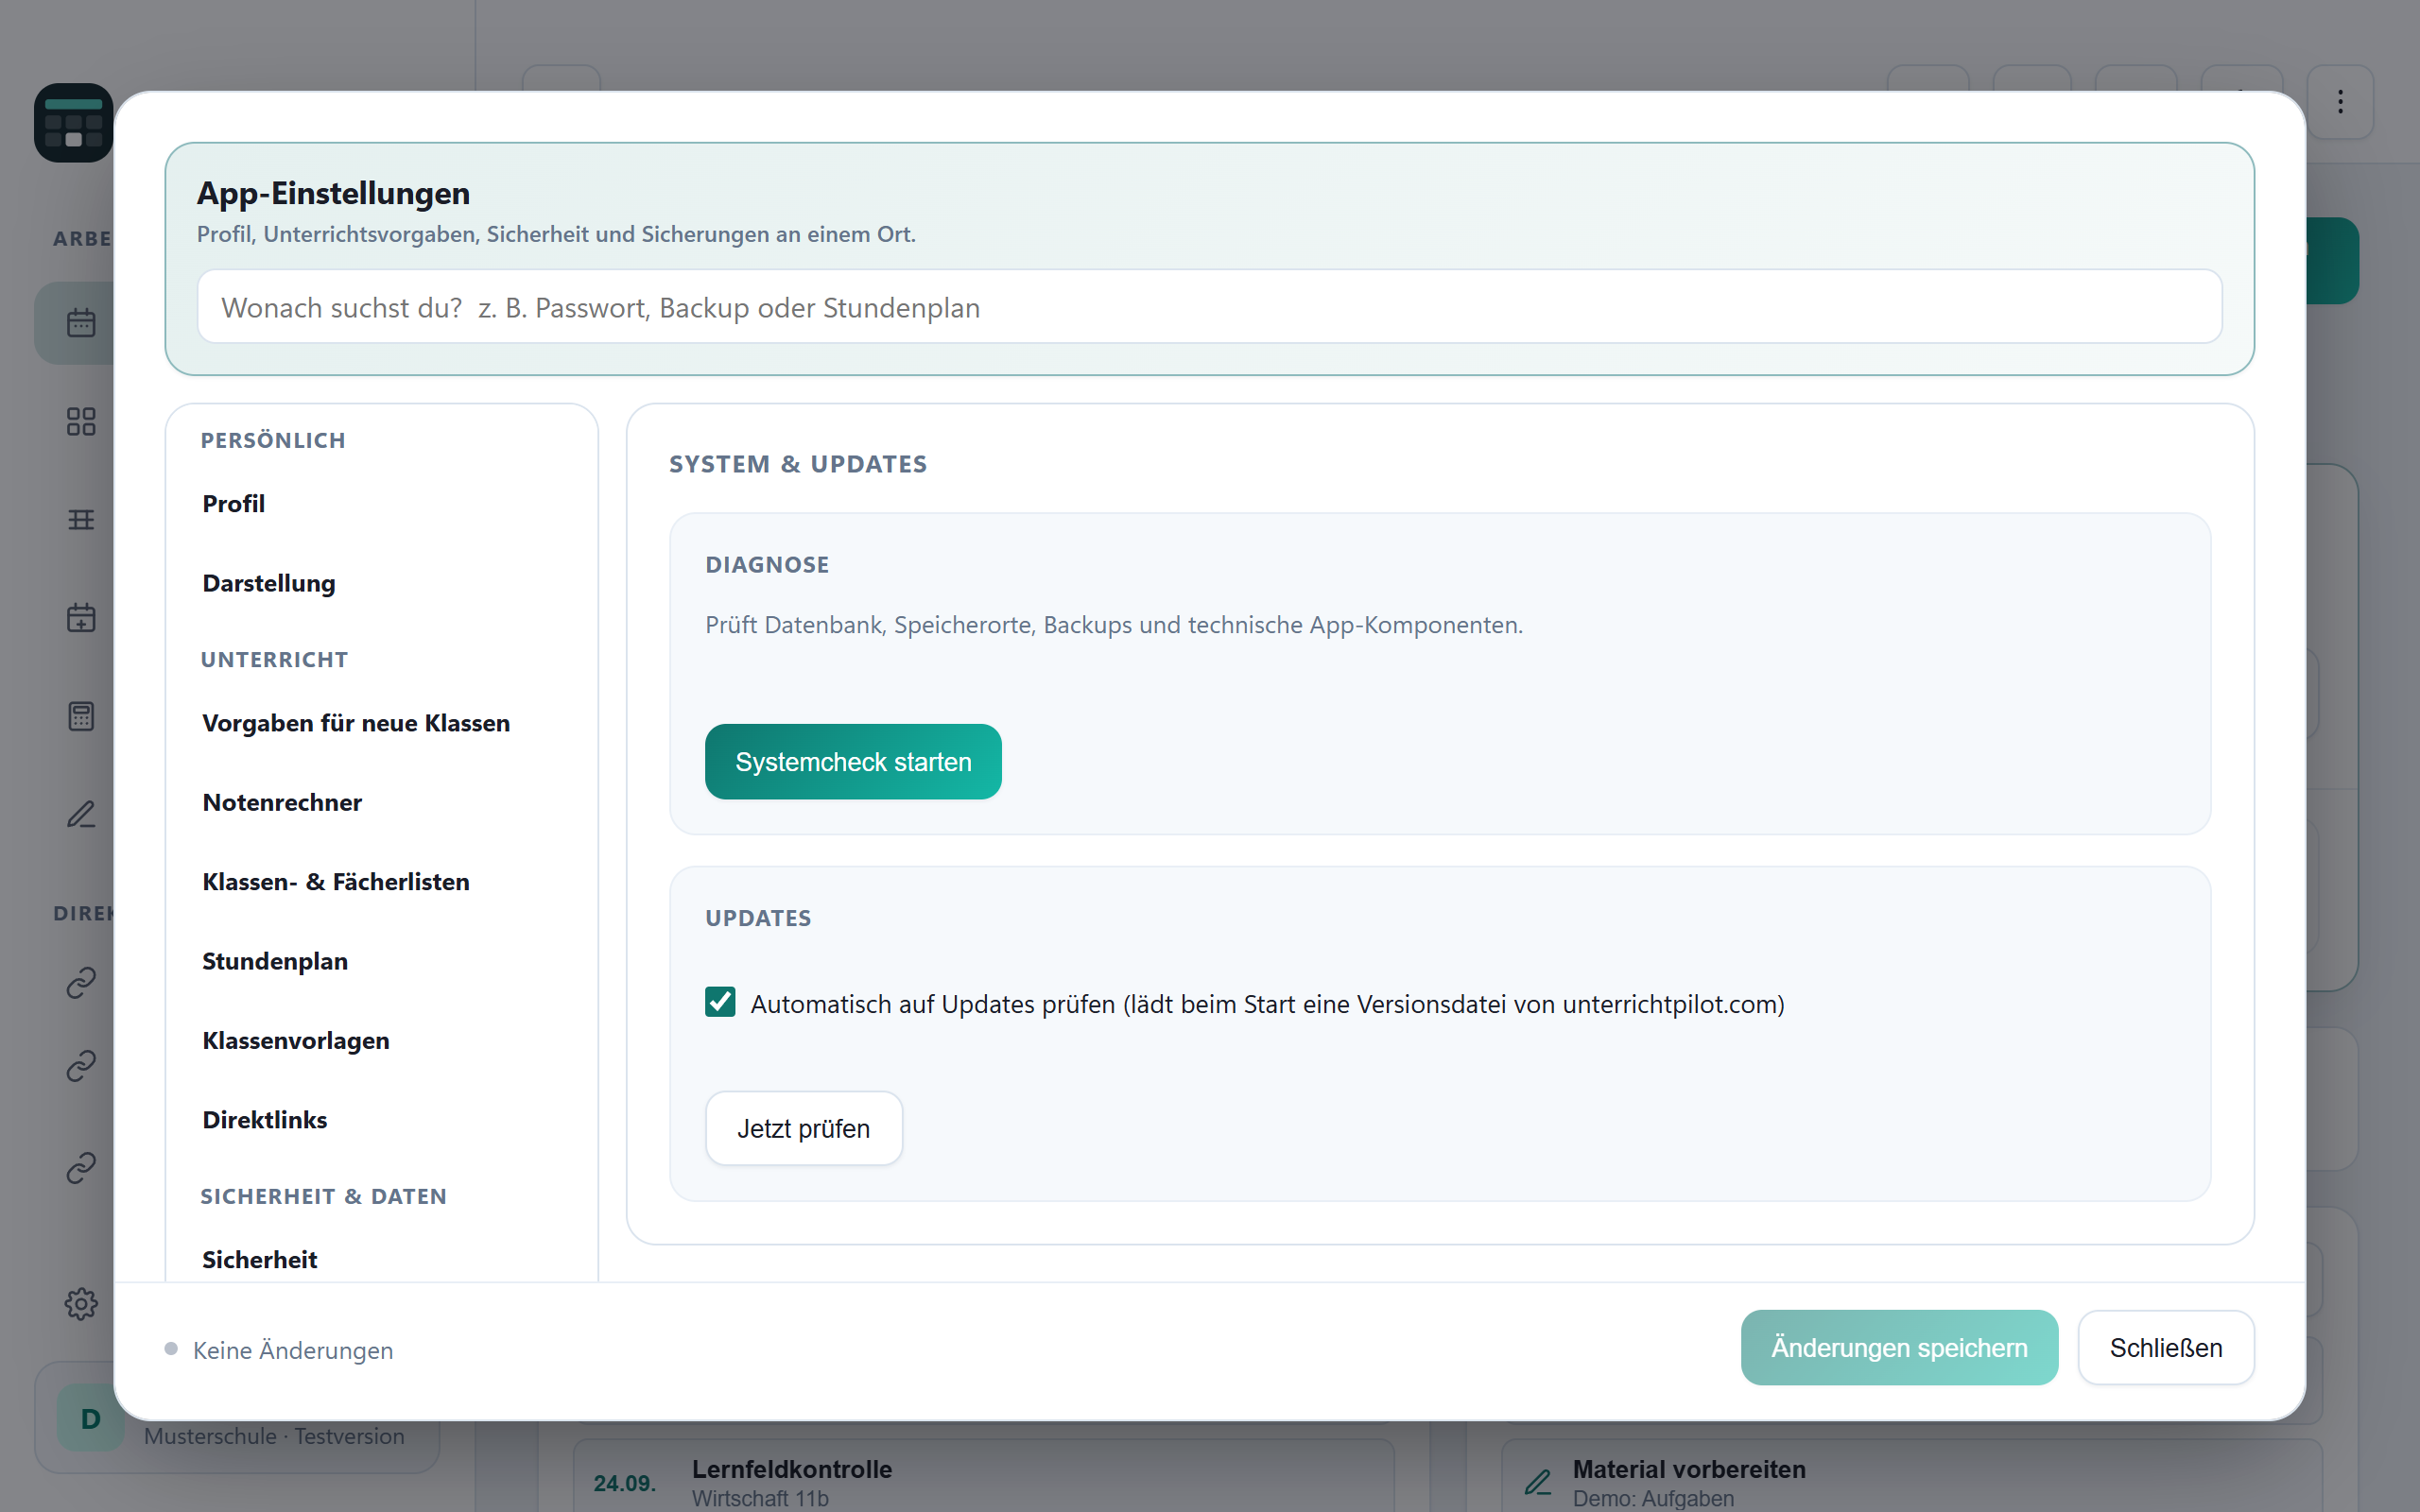Click the second direct link chain icon

(x=81, y=1066)
